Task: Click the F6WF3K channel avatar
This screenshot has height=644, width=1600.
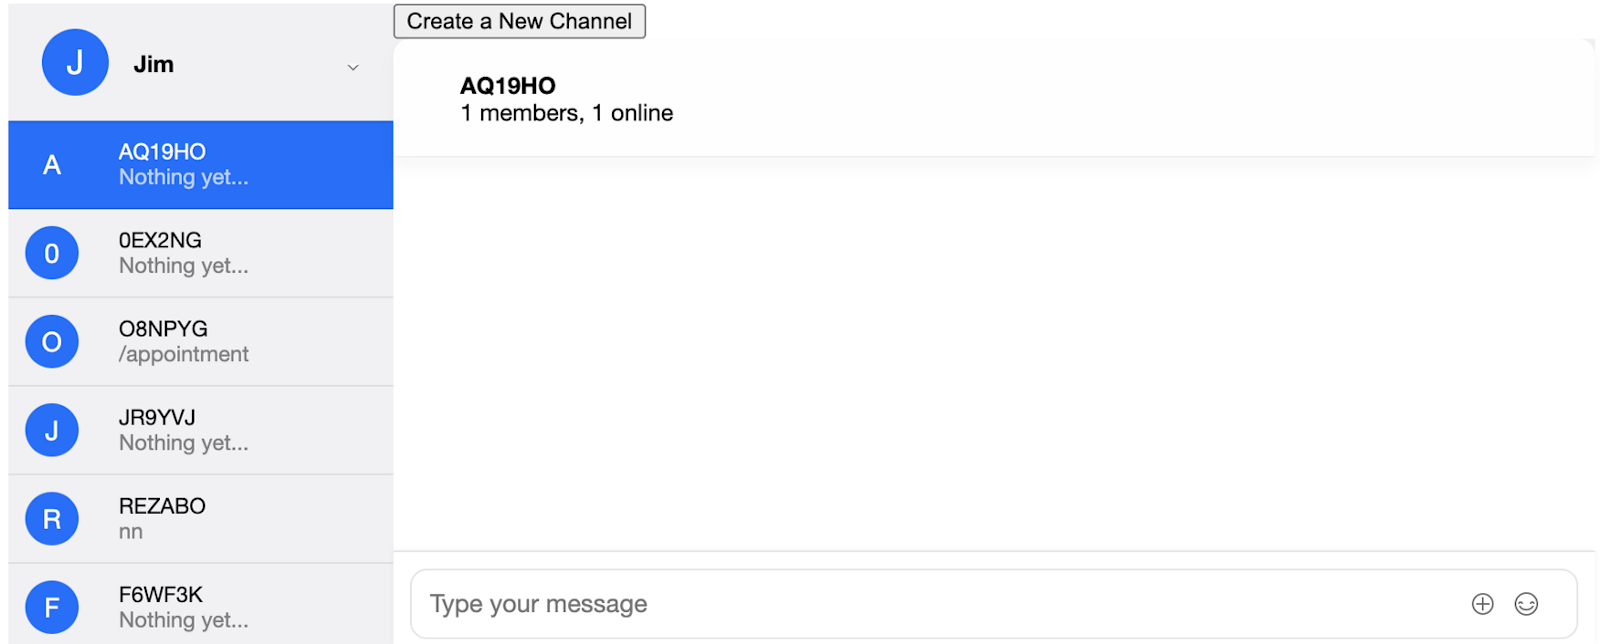Action: (51, 607)
